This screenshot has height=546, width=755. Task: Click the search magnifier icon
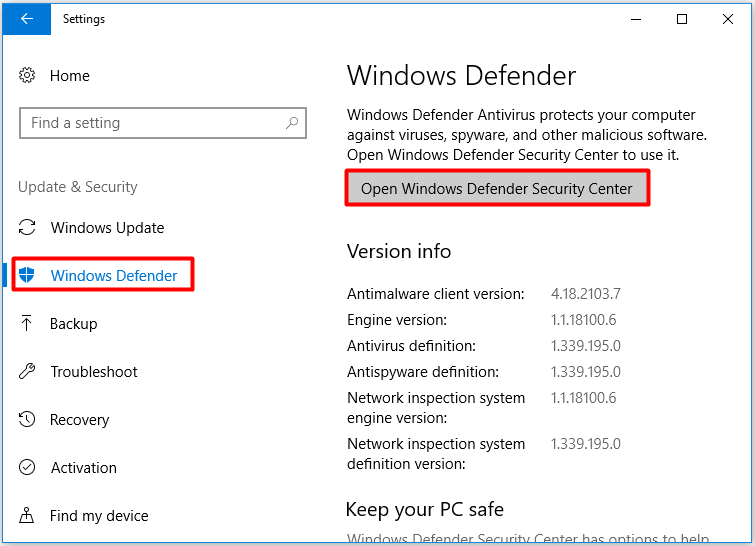292,123
